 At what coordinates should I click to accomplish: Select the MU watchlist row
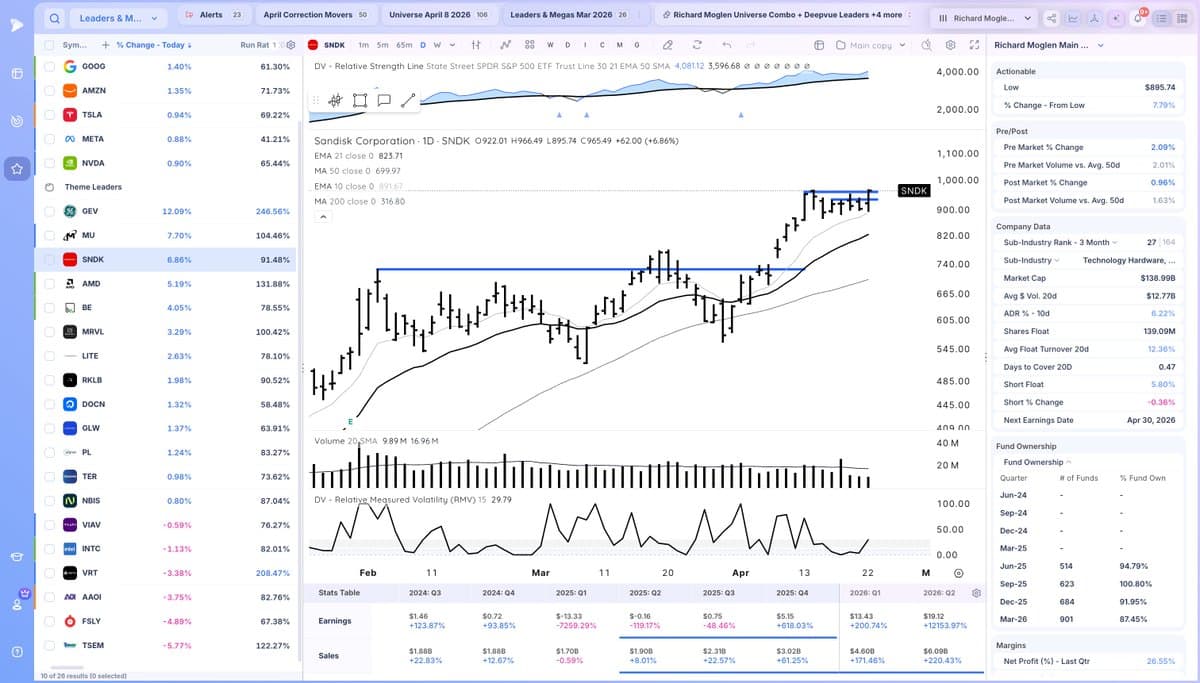coord(166,235)
